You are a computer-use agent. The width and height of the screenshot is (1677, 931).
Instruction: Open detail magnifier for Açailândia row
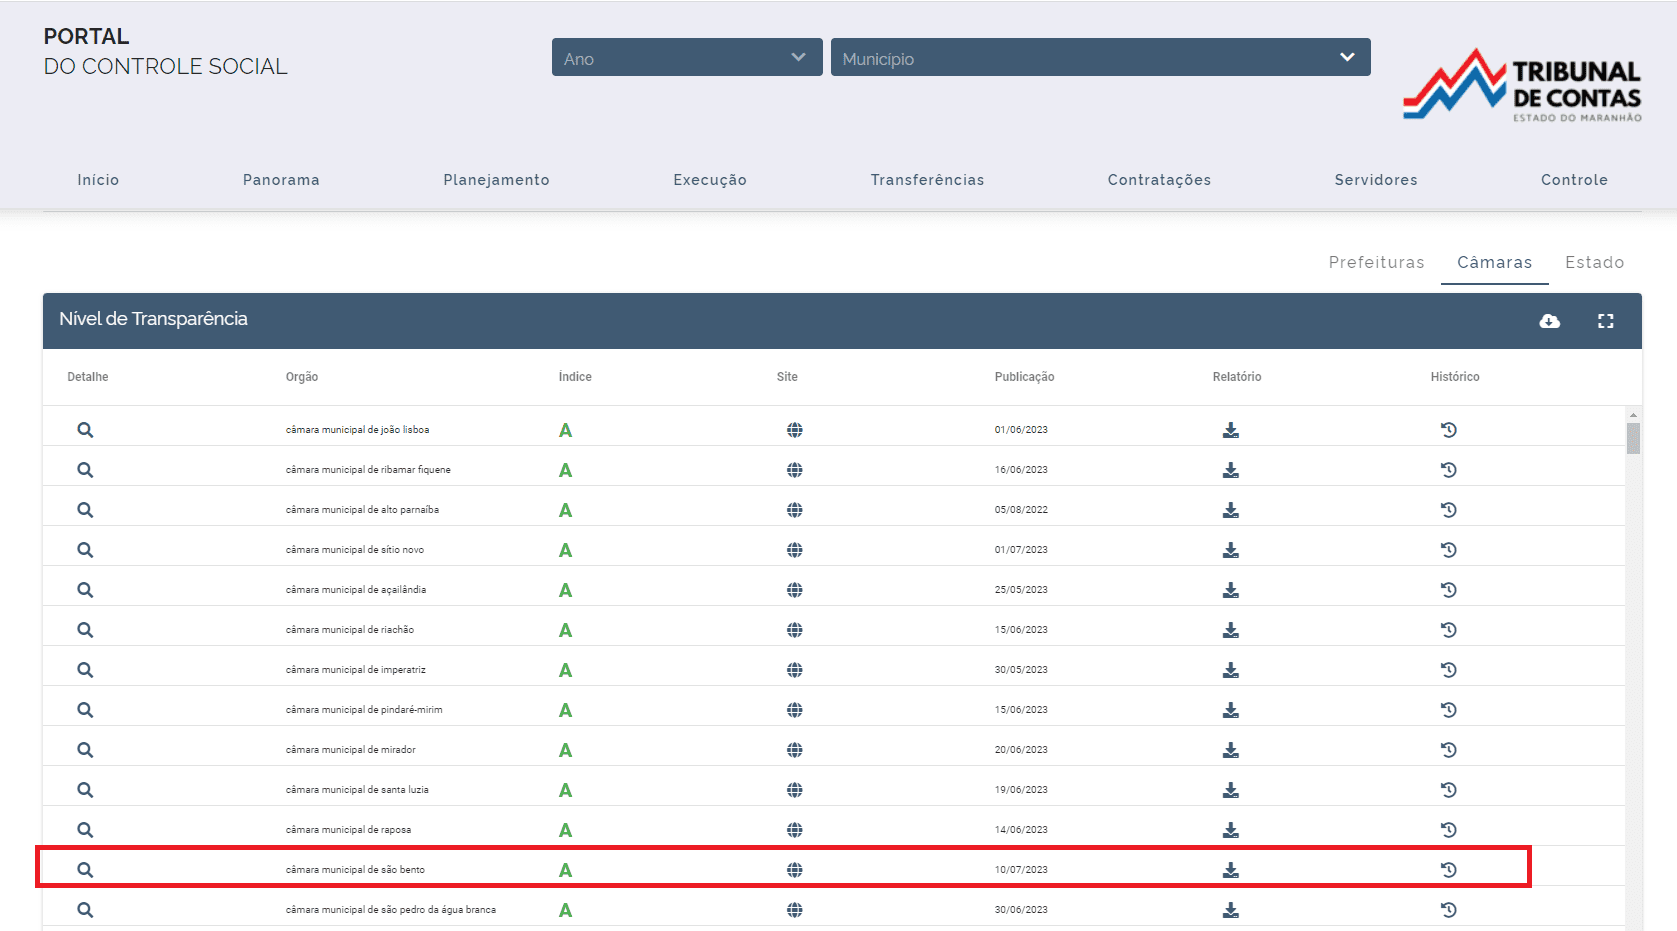85,590
